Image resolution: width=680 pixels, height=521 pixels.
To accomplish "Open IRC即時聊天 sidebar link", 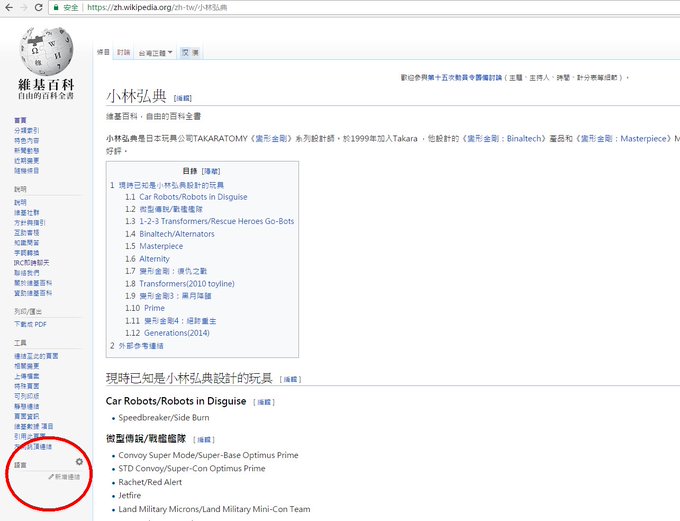I will pyautogui.click(x=31, y=262).
